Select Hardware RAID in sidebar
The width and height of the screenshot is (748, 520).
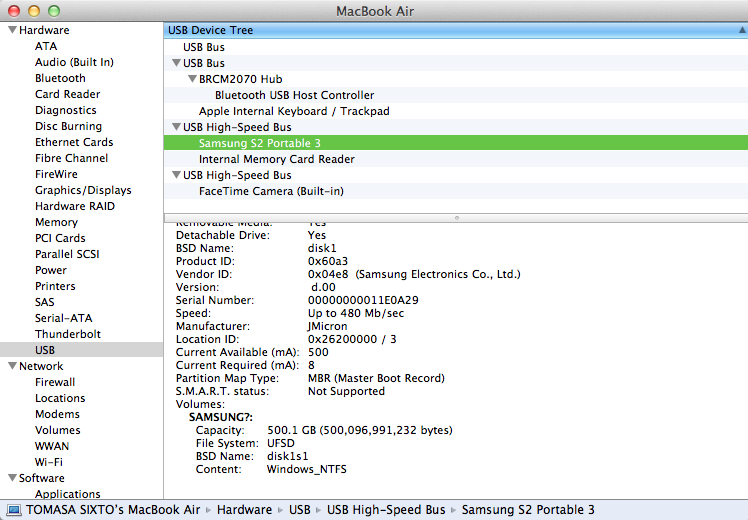[75, 206]
